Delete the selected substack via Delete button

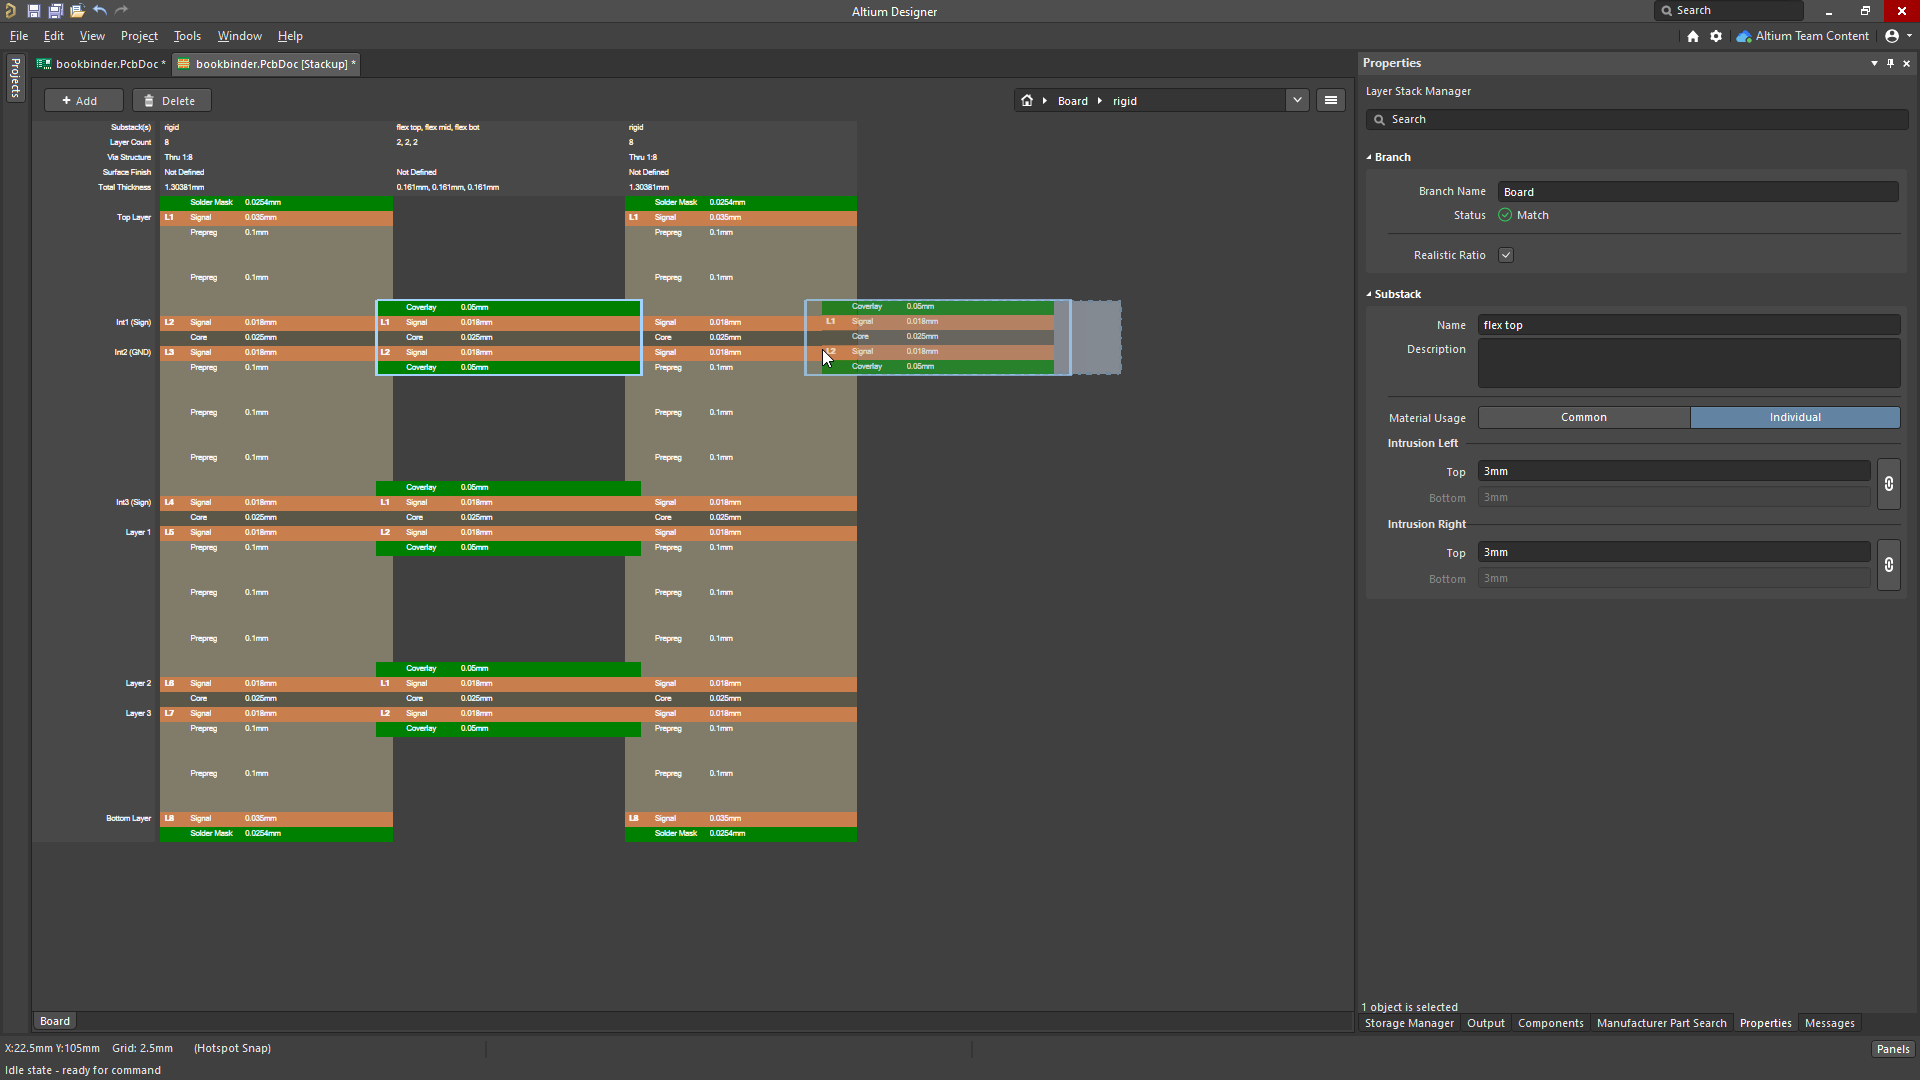tap(171, 100)
